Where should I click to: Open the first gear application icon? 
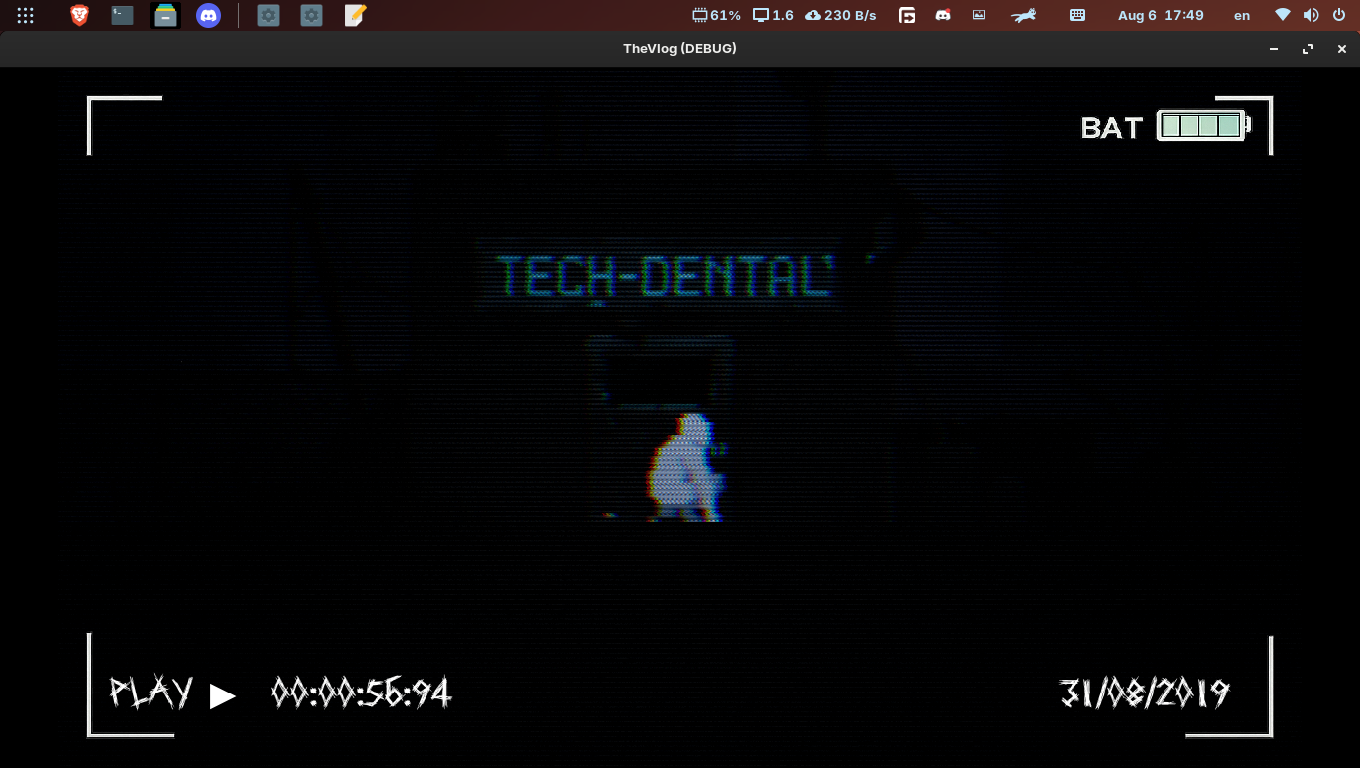(268, 15)
